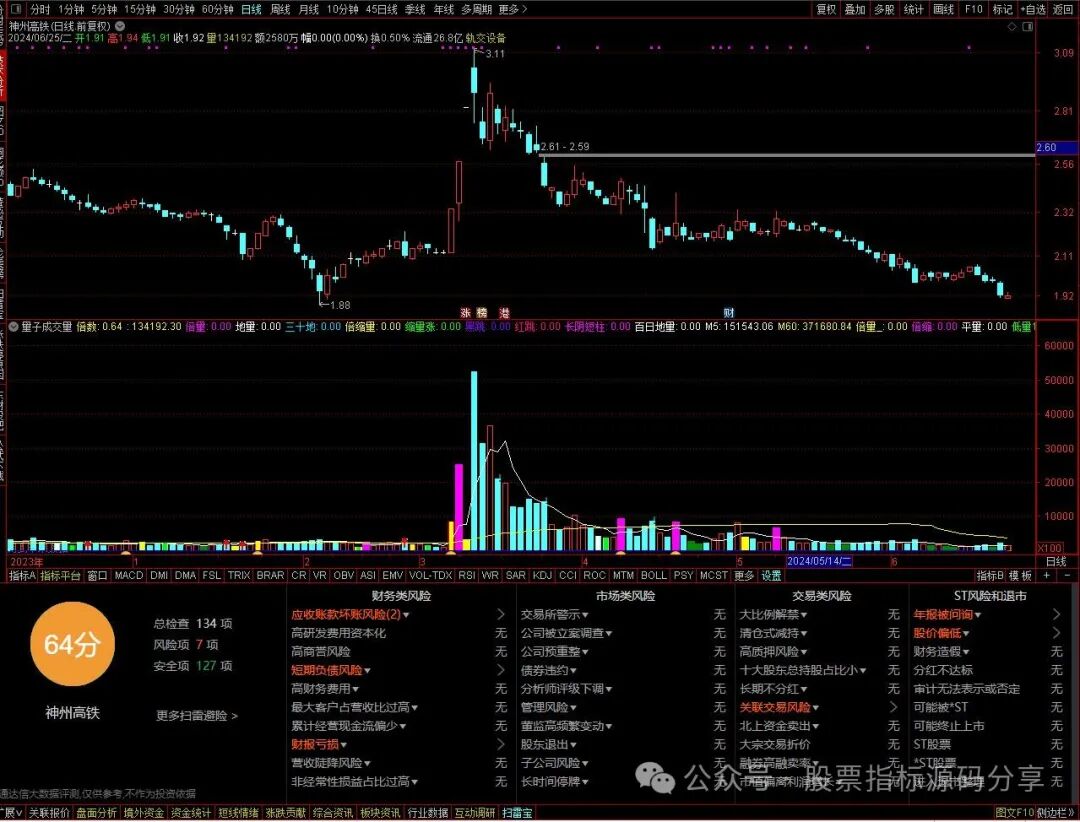The height and width of the screenshot is (822, 1080).
Task: Open the F10 company info
Action: pyautogui.click(x=973, y=9)
